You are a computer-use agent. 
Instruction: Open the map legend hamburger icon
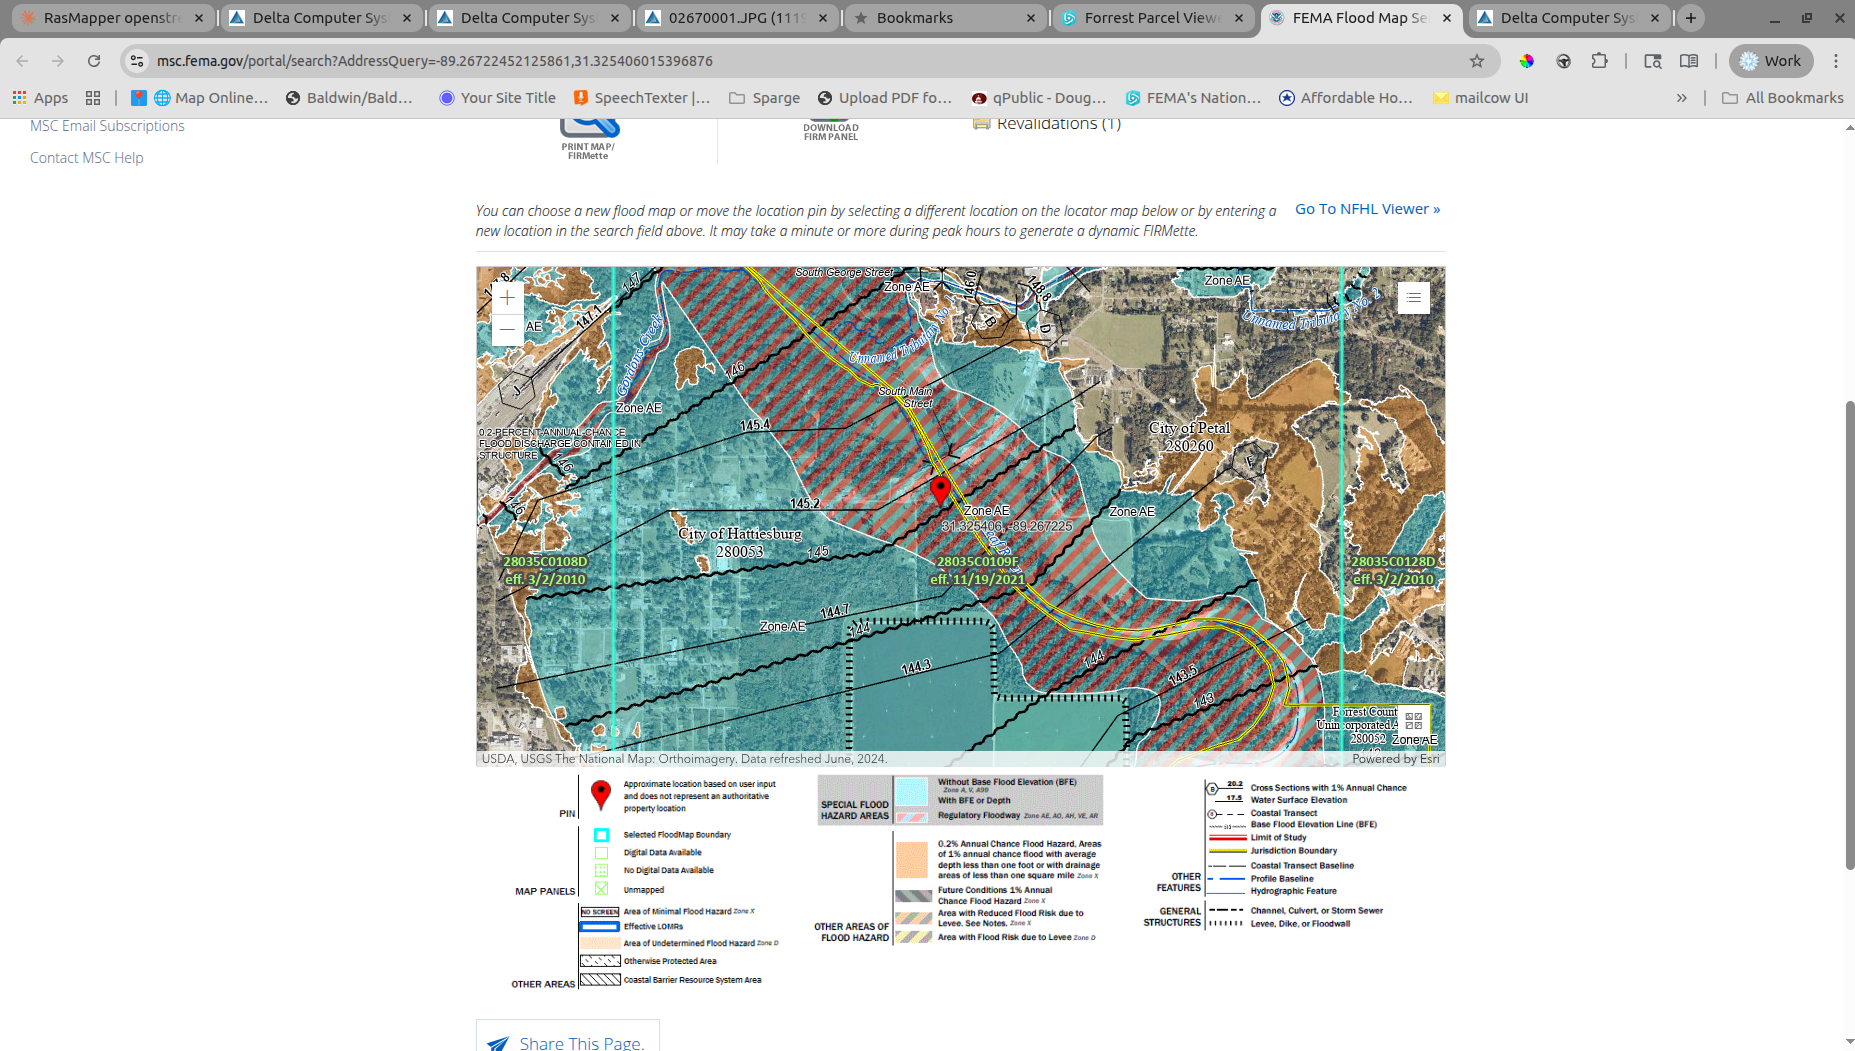(x=1413, y=297)
